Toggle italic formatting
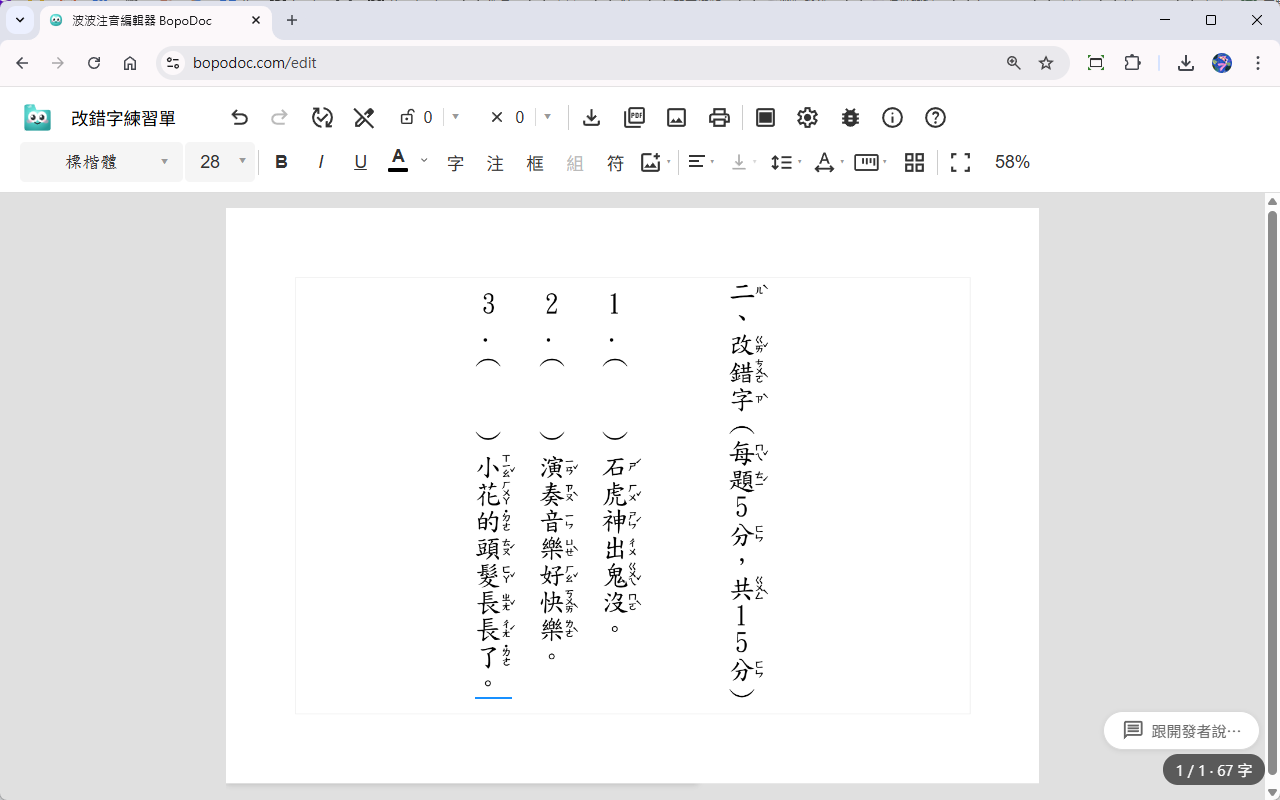Viewport: 1280px width, 800px height. (320, 161)
